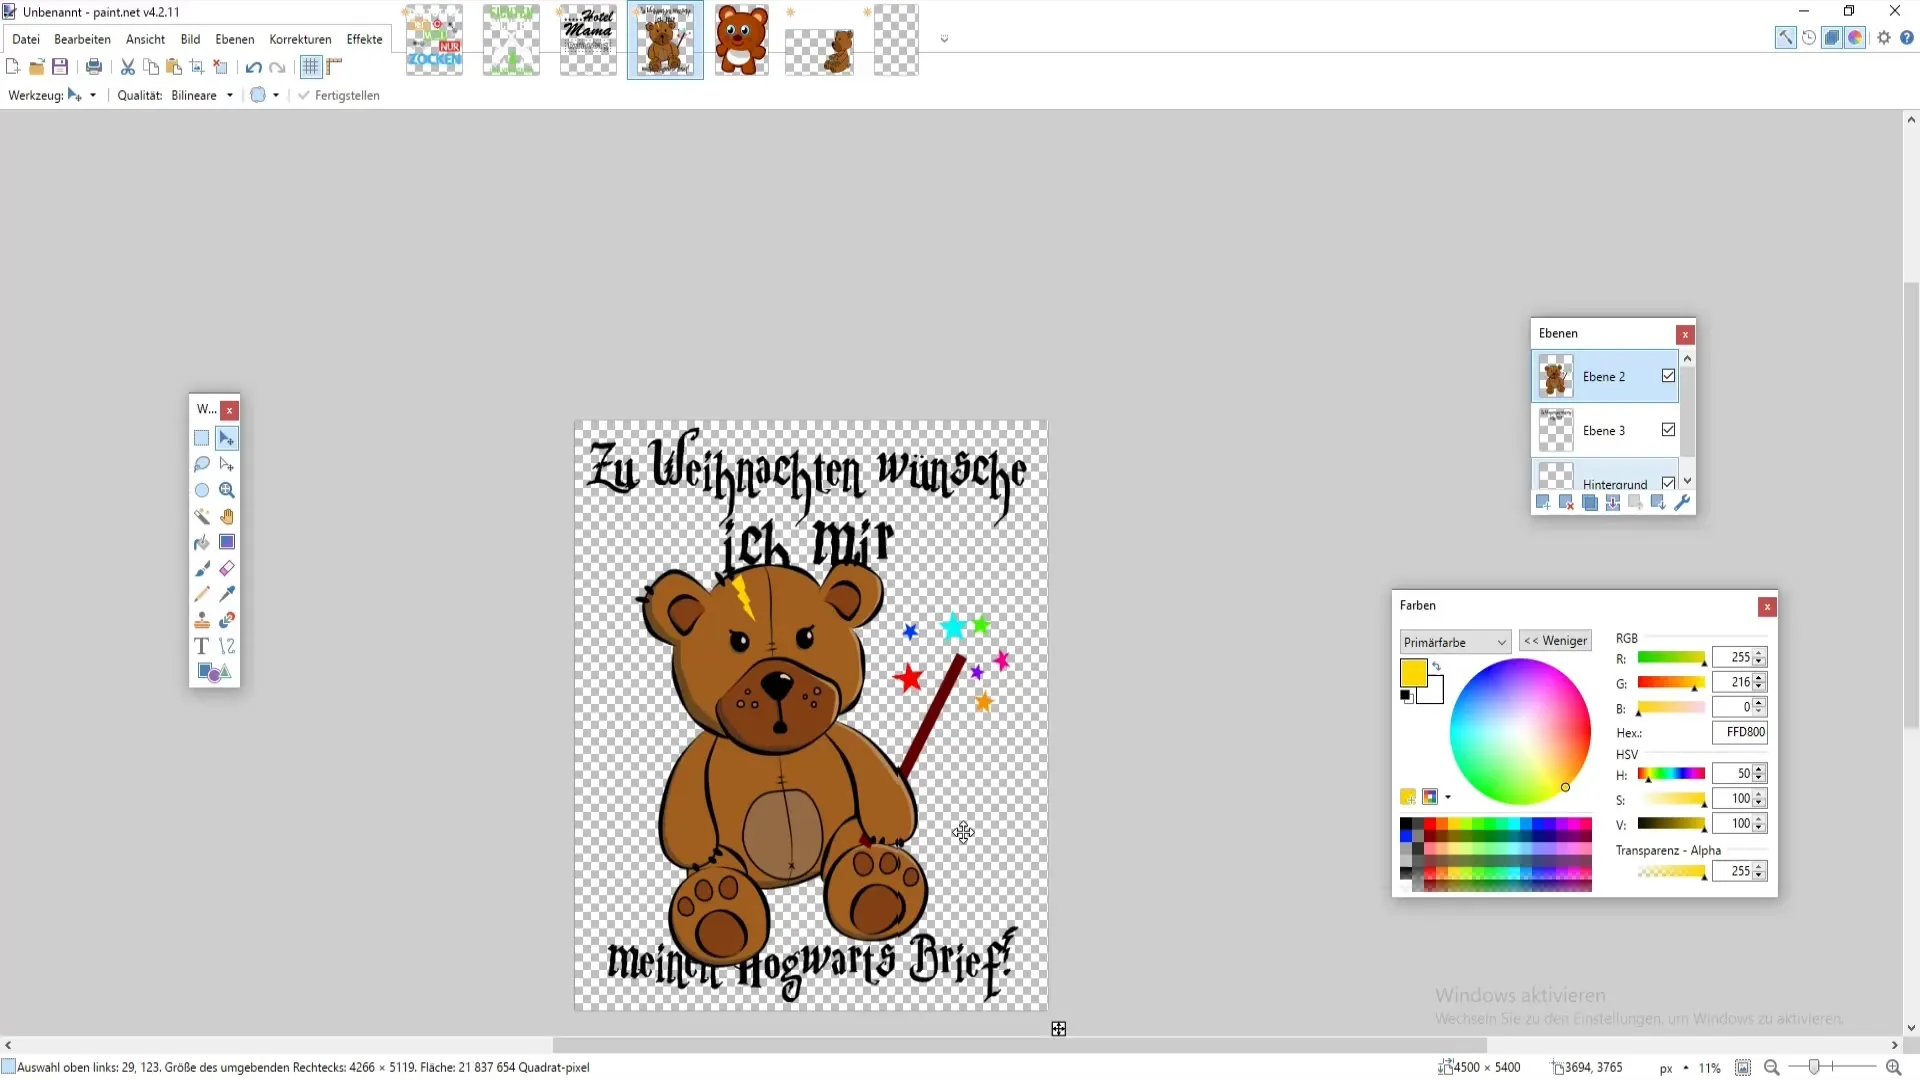The height and width of the screenshot is (1080, 1920).
Task: Toggle visibility of Hintergrund layer
Action: coord(1668,483)
